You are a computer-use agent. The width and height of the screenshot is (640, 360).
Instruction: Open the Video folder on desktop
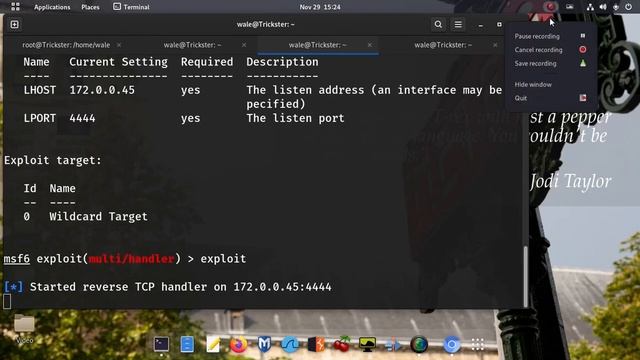(x=24, y=329)
